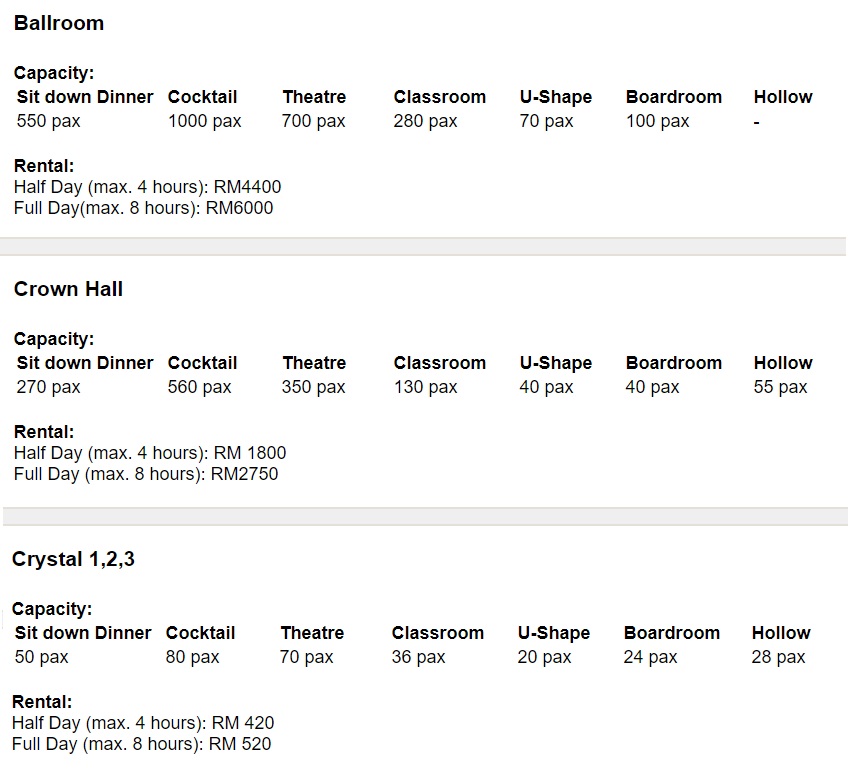Click the 100 pax boardroom capacity value
The height and width of the screenshot is (776, 850).
click(658, 121)
